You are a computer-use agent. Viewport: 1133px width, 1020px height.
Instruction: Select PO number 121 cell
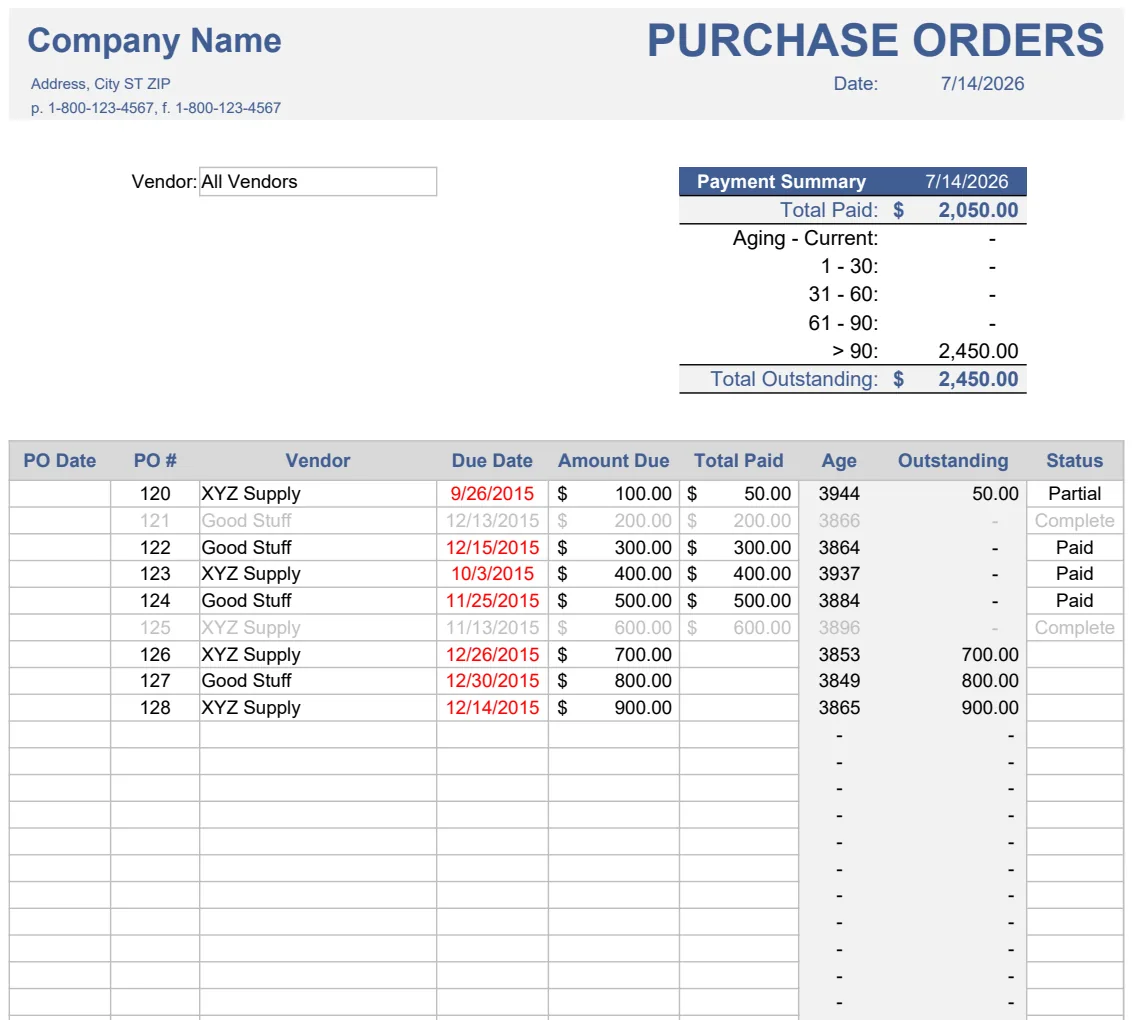tap(155, 521)
